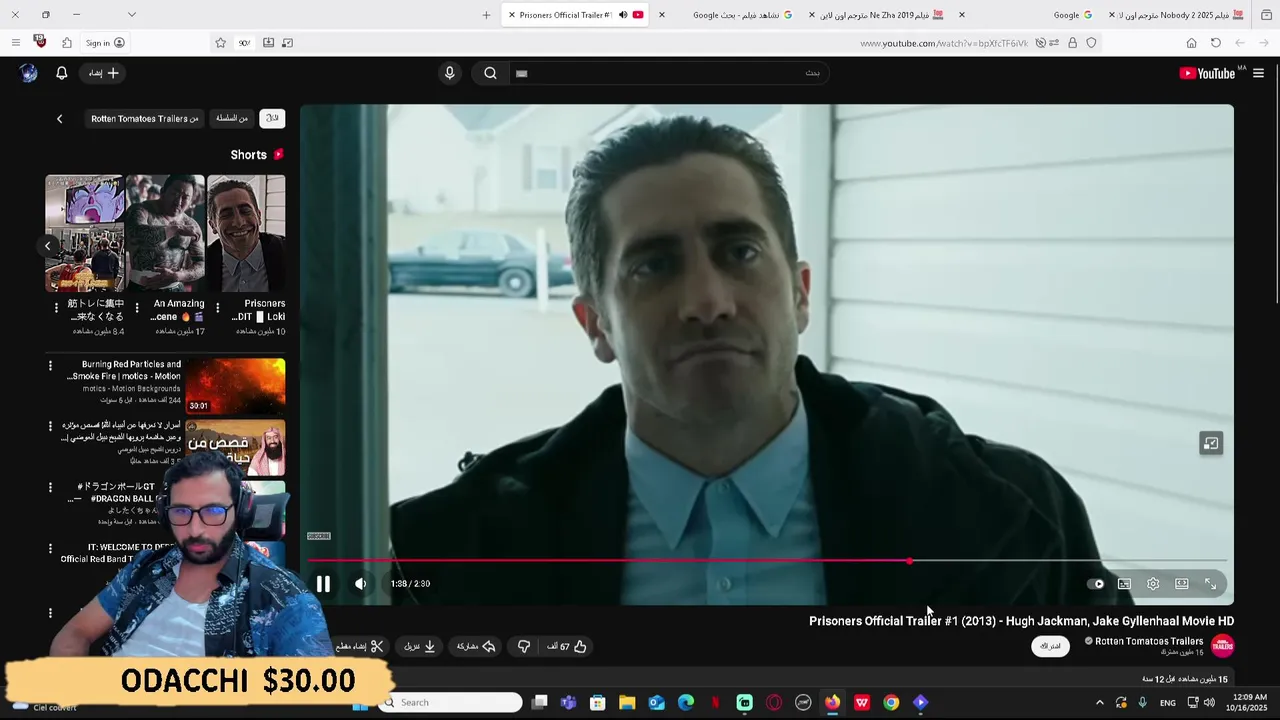Show hidden system tray icons chevron
The width and height of the screenshot is (1280, 720).
1099,703
